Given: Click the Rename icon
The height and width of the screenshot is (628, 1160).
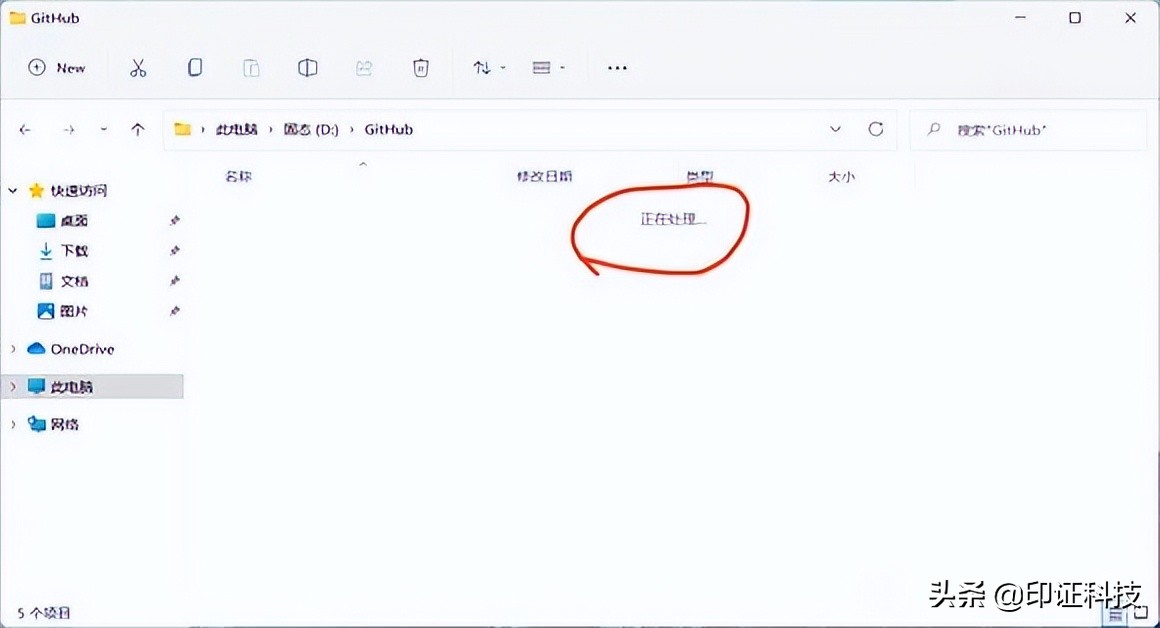Looking at the screenshot, I should [x=307, y=67].
